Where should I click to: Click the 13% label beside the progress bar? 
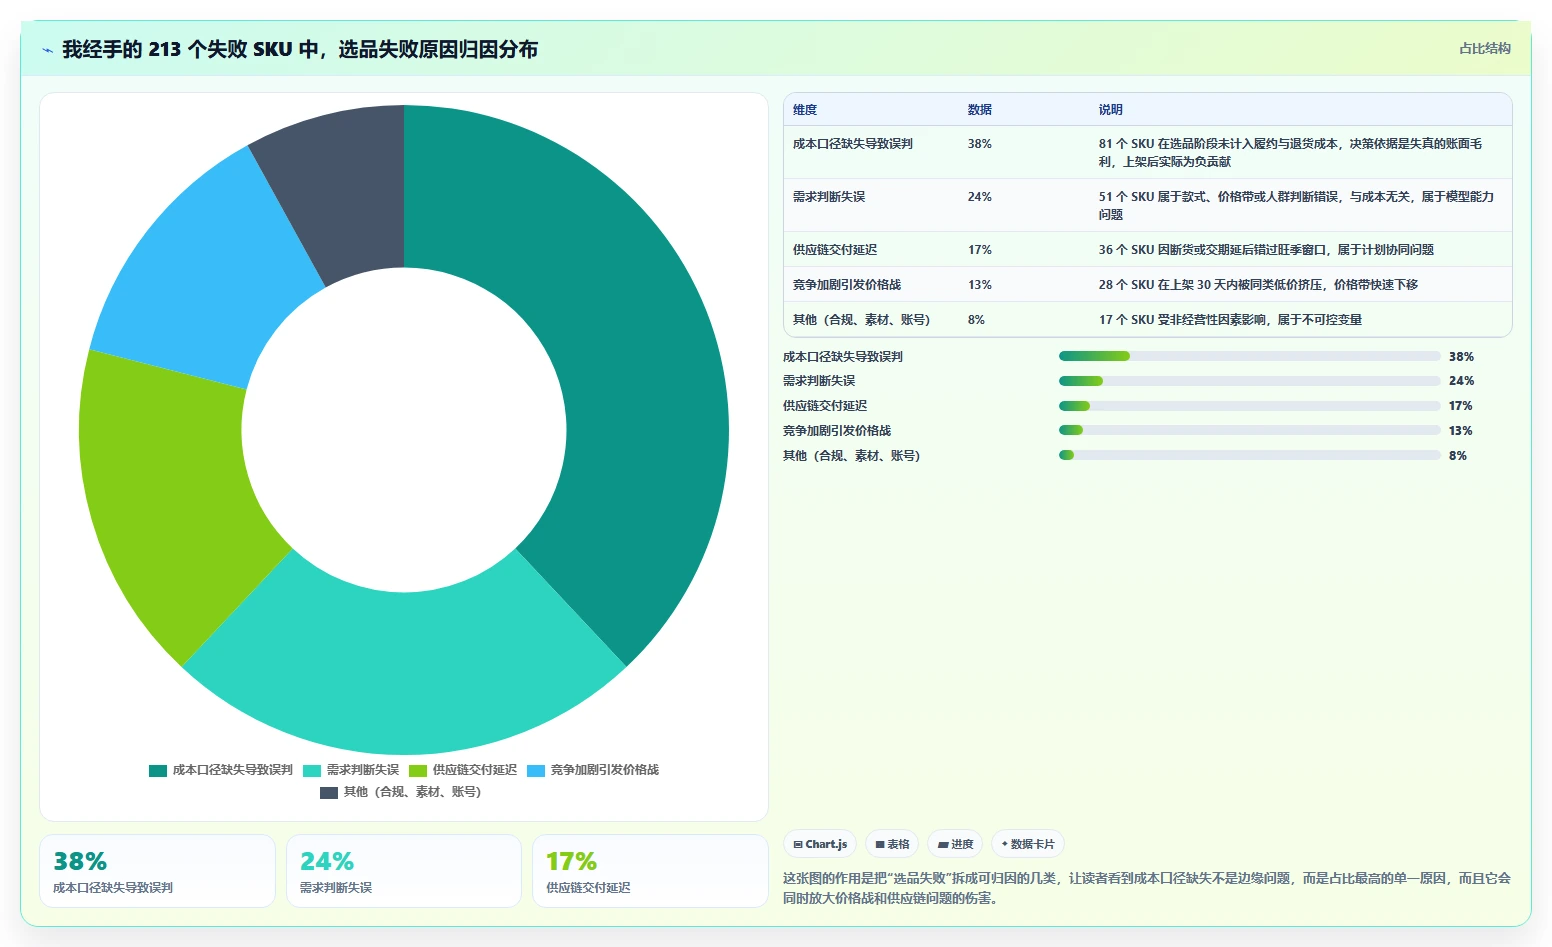click(1461, 431)
